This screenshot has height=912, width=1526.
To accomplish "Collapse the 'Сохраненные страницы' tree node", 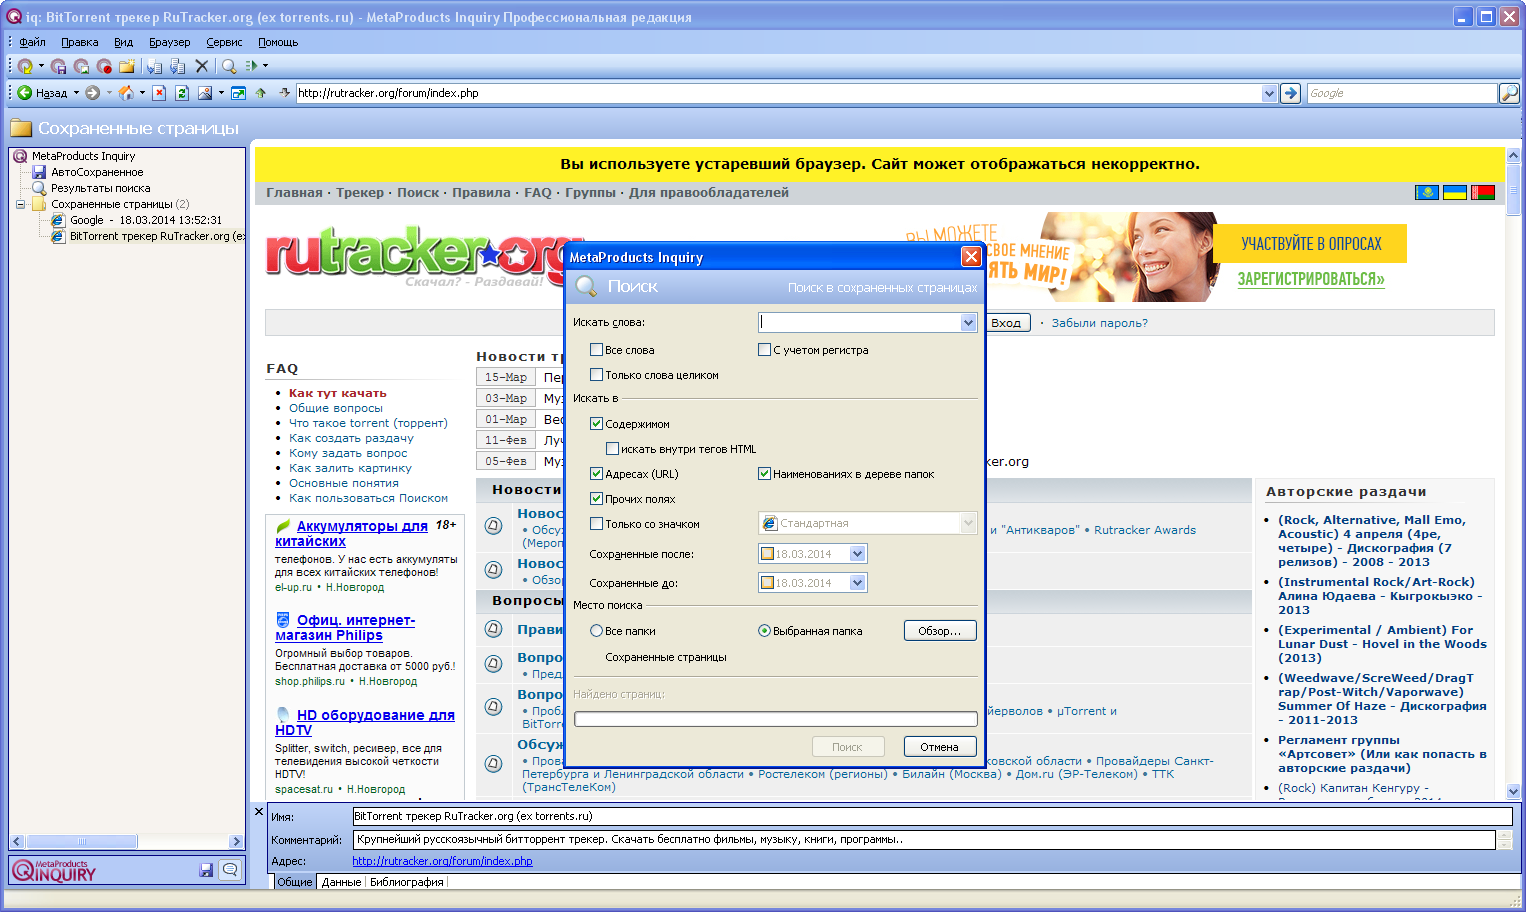I will [20, 204].
